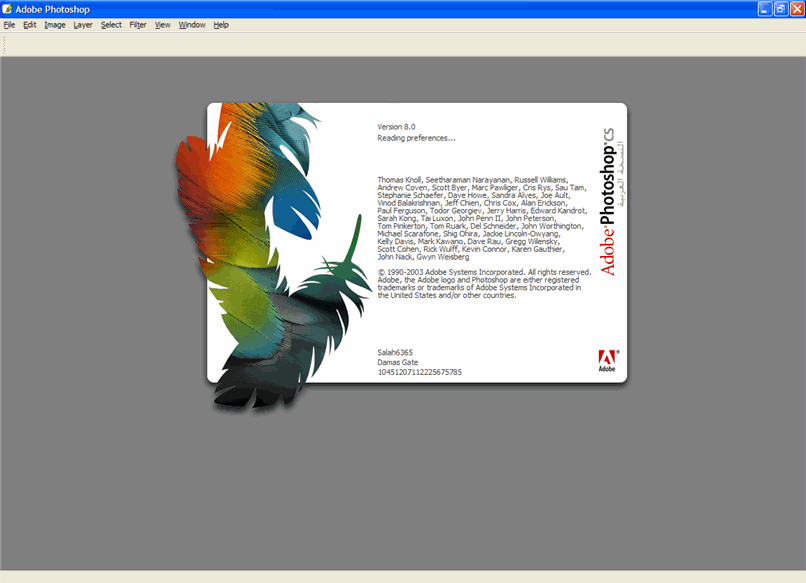Image resolution: width=806 pixels, height=583 pixels.
Task: Open the Help menu
Action: click(x=221, y=25)
